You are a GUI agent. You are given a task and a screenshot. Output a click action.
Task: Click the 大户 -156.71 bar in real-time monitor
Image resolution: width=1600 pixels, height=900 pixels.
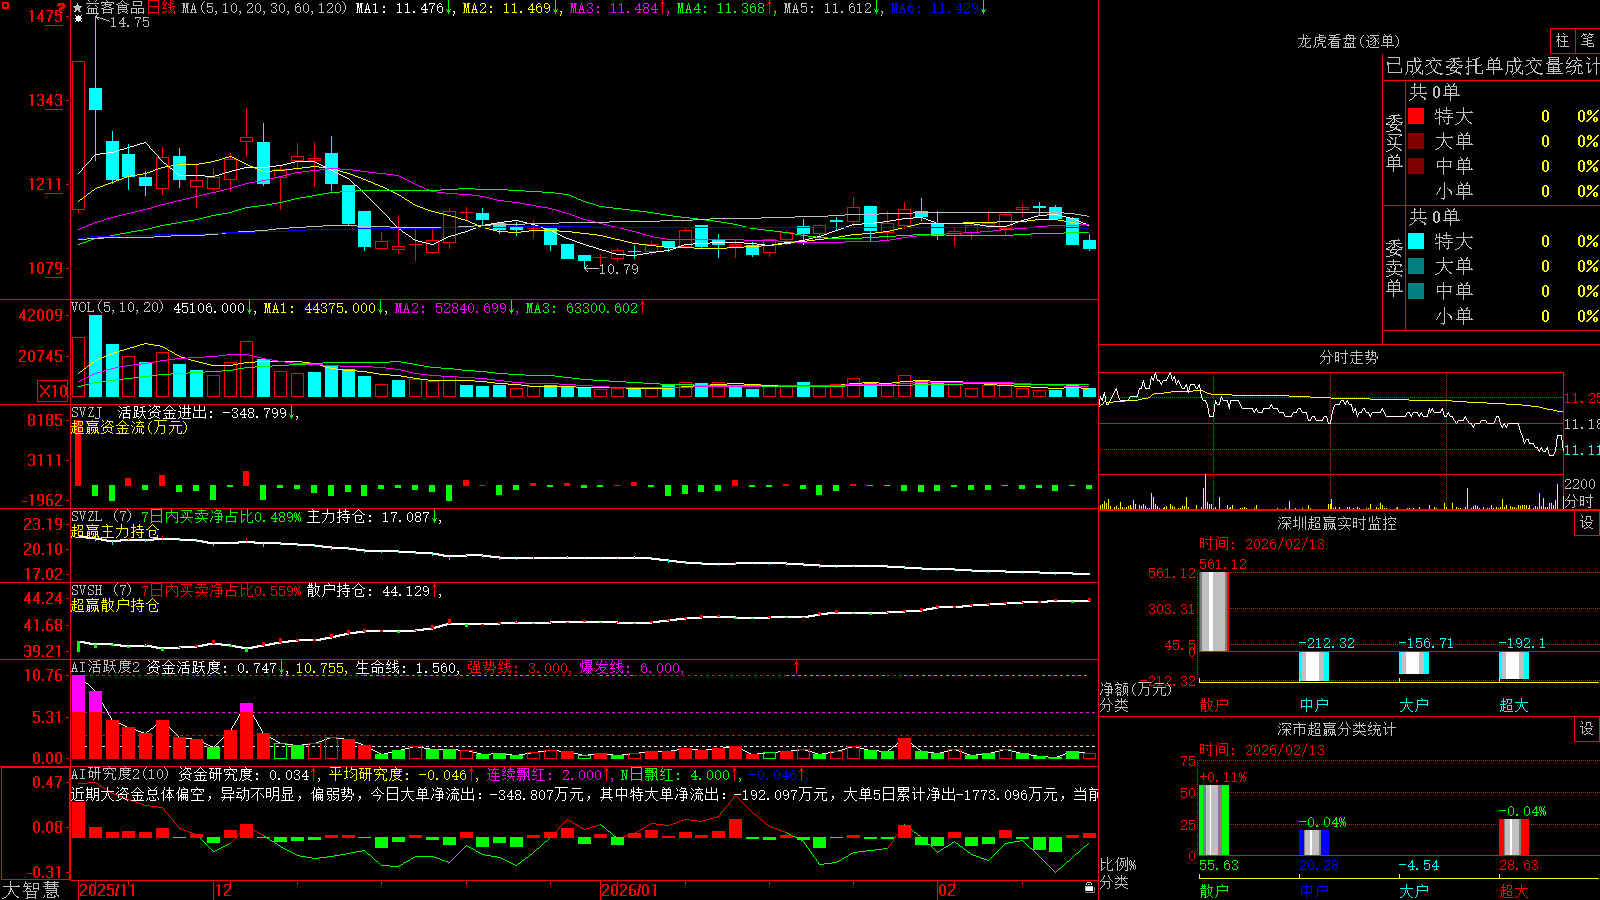1414,662
